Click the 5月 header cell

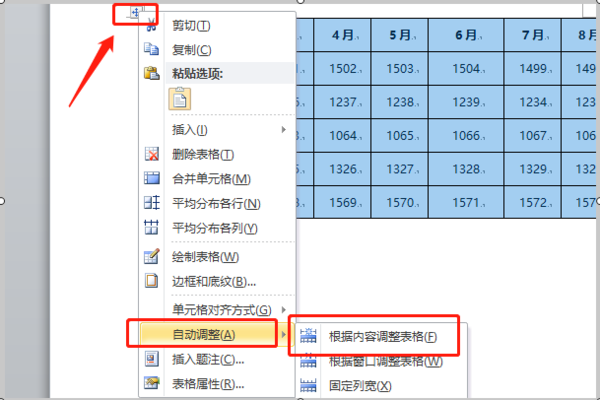click(x=399, y=35)
